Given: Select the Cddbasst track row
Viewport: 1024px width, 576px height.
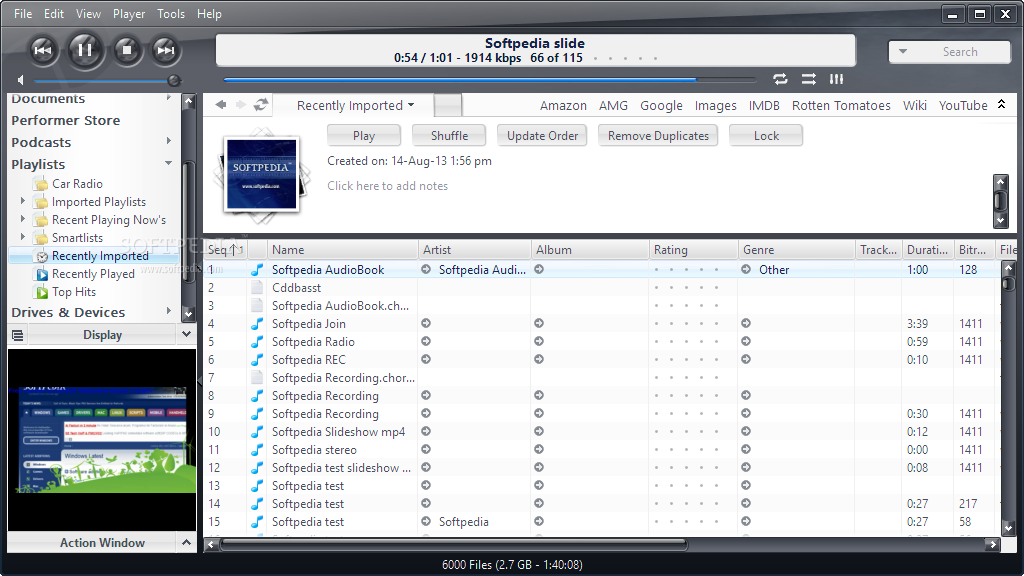Looking at the screenshot, I should [601, 287].
